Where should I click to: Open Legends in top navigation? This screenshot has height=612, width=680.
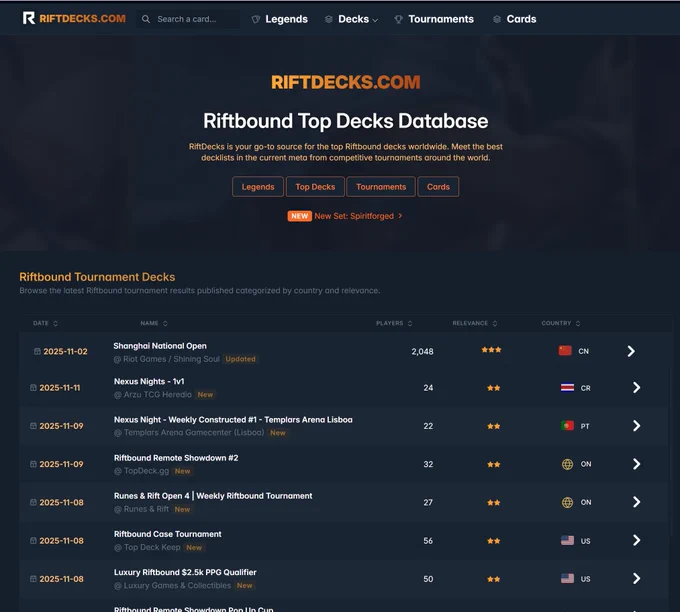(286, 19)
